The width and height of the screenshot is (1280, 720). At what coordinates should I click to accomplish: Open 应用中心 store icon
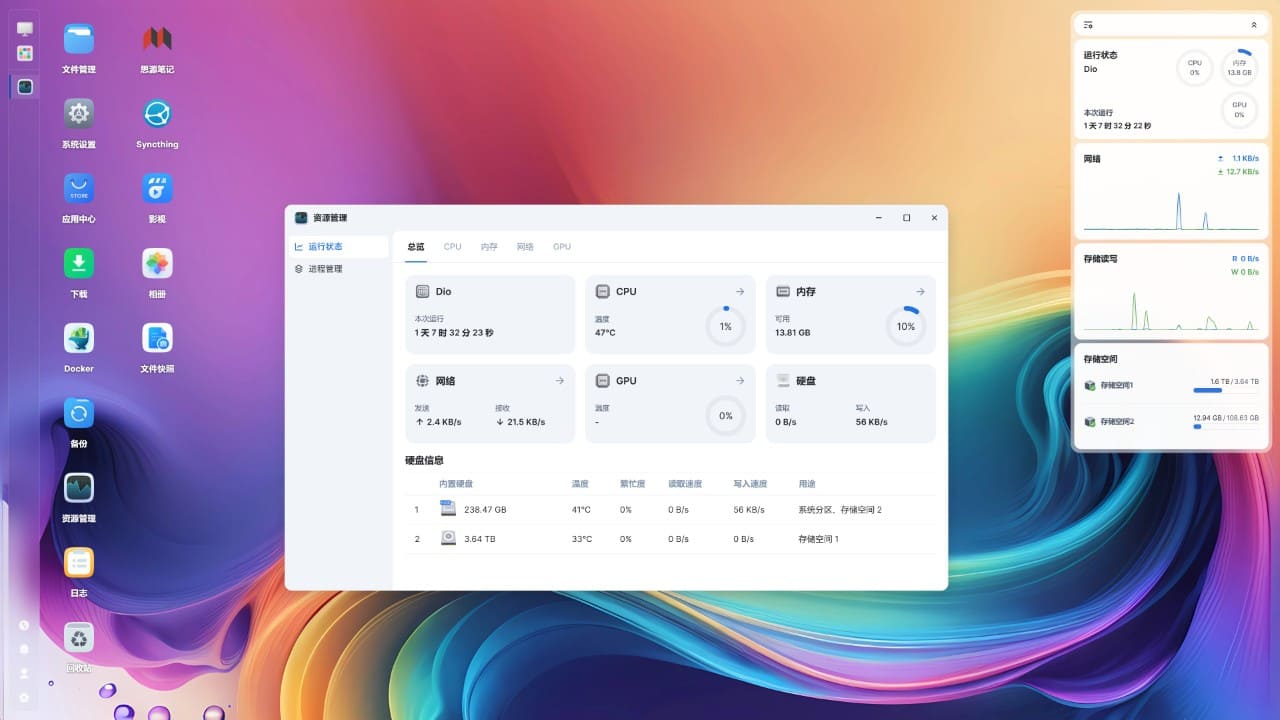click(79, 189)
